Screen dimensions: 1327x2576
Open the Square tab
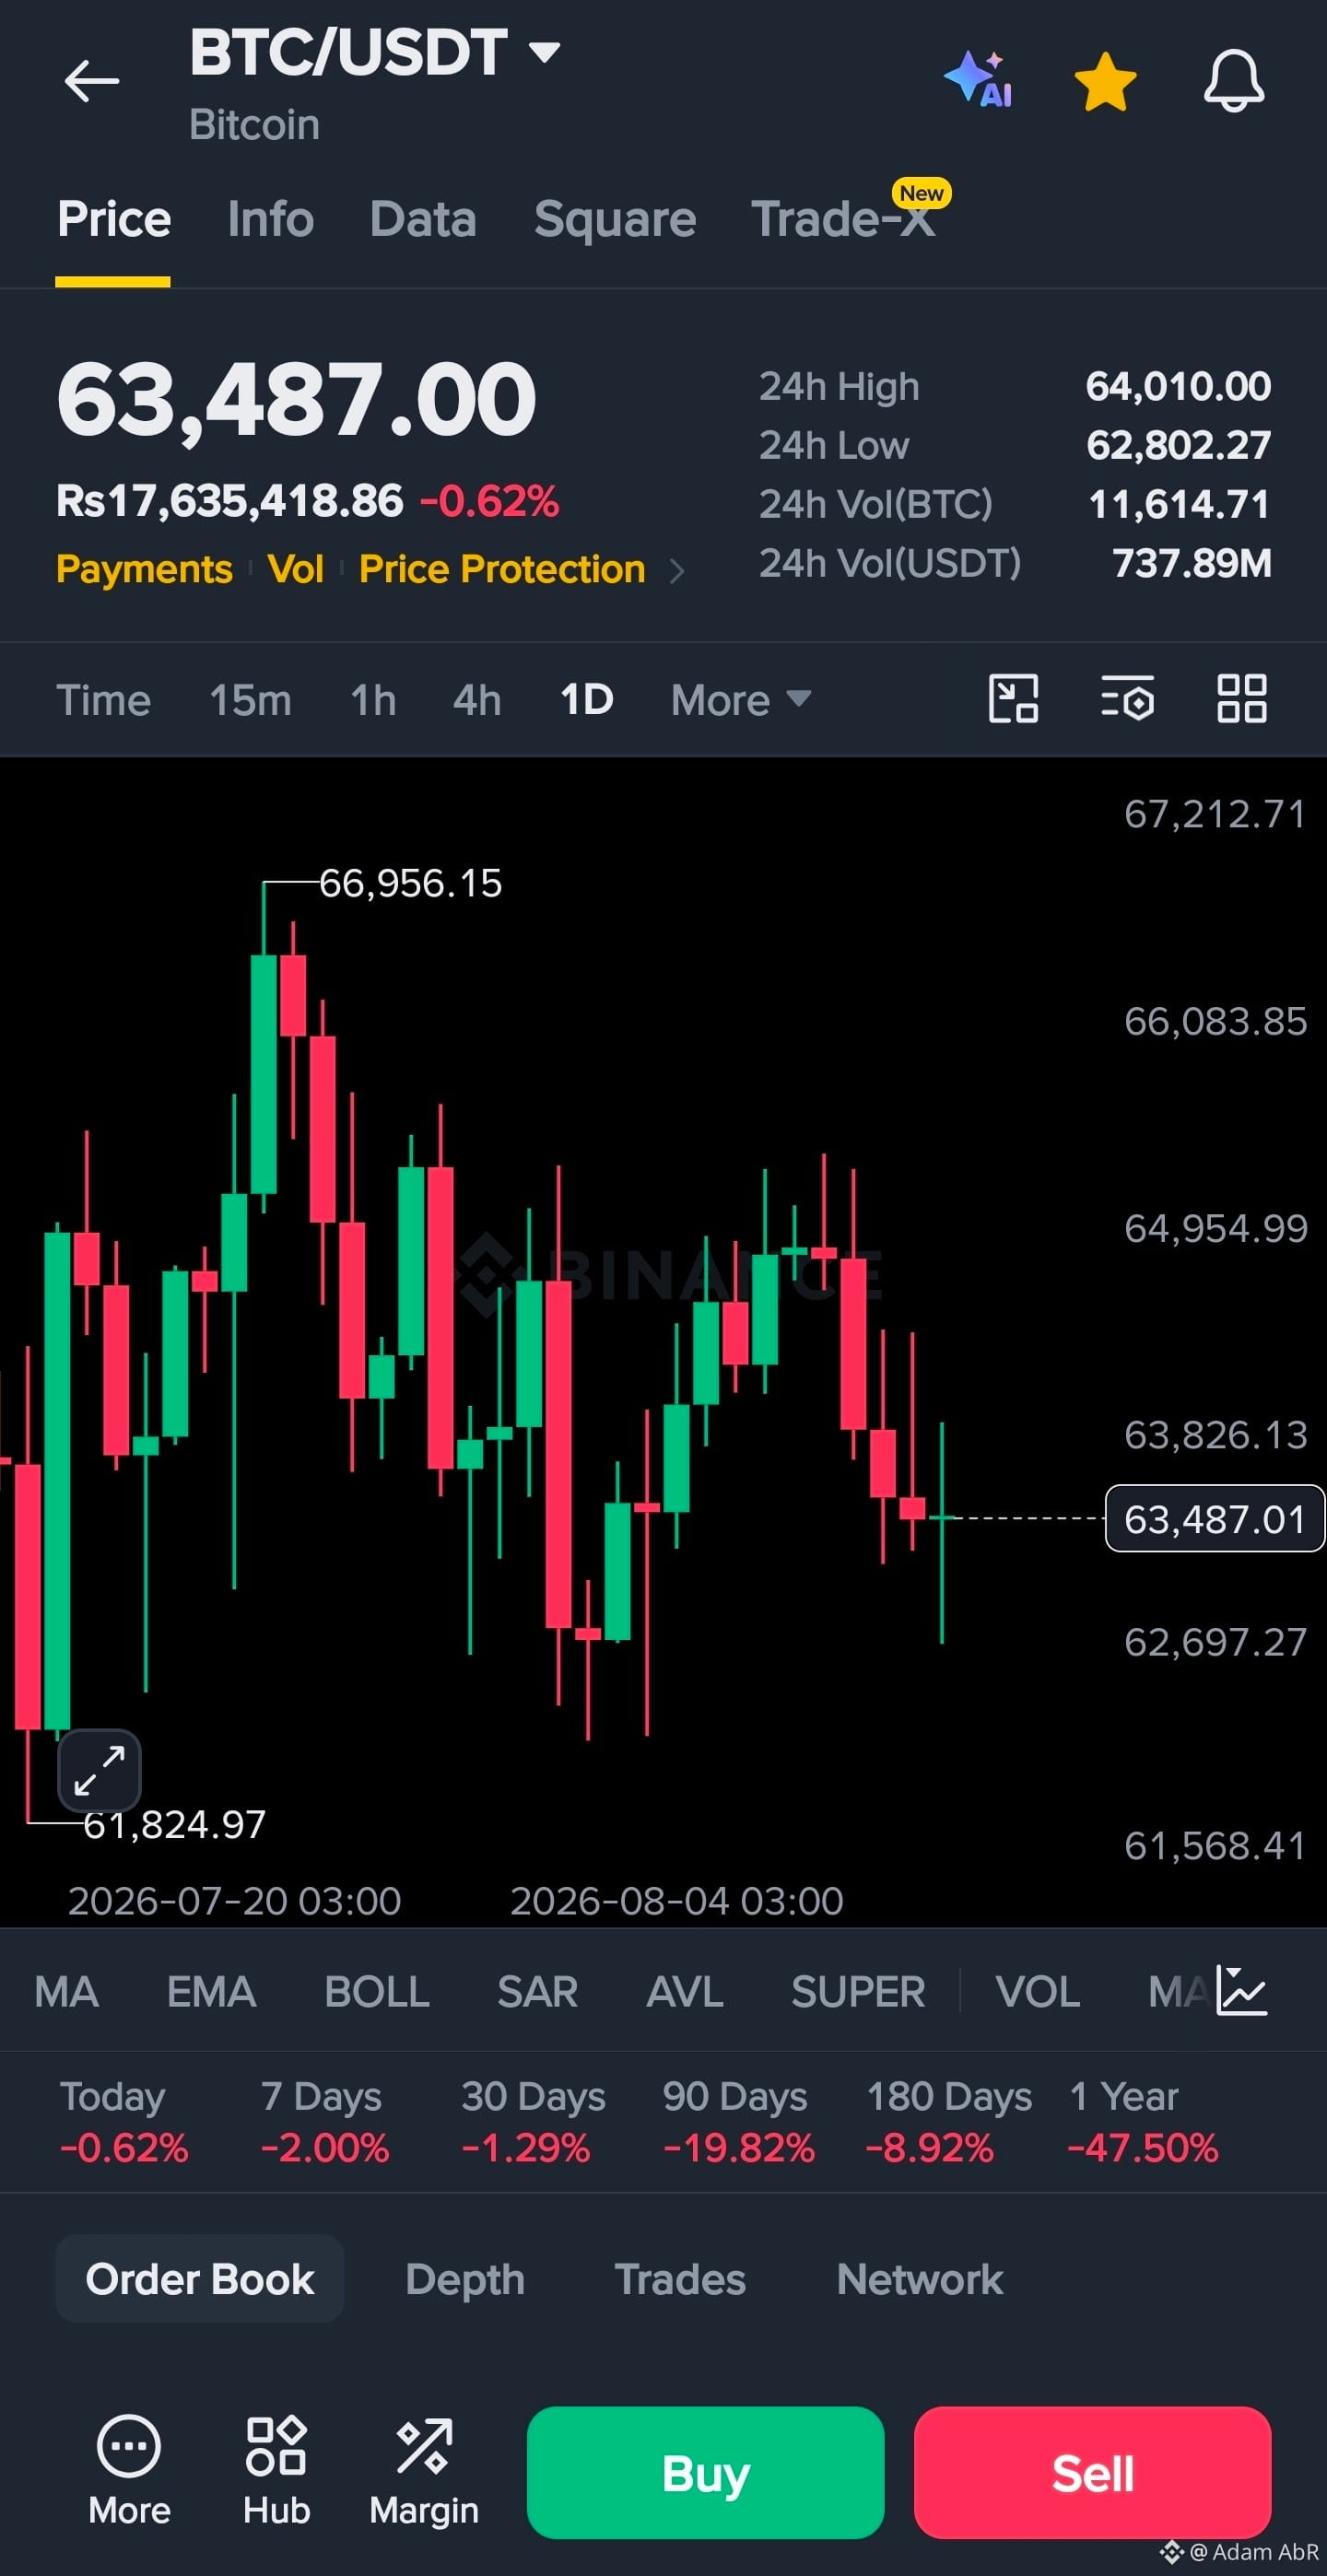(x=615, y=219)
